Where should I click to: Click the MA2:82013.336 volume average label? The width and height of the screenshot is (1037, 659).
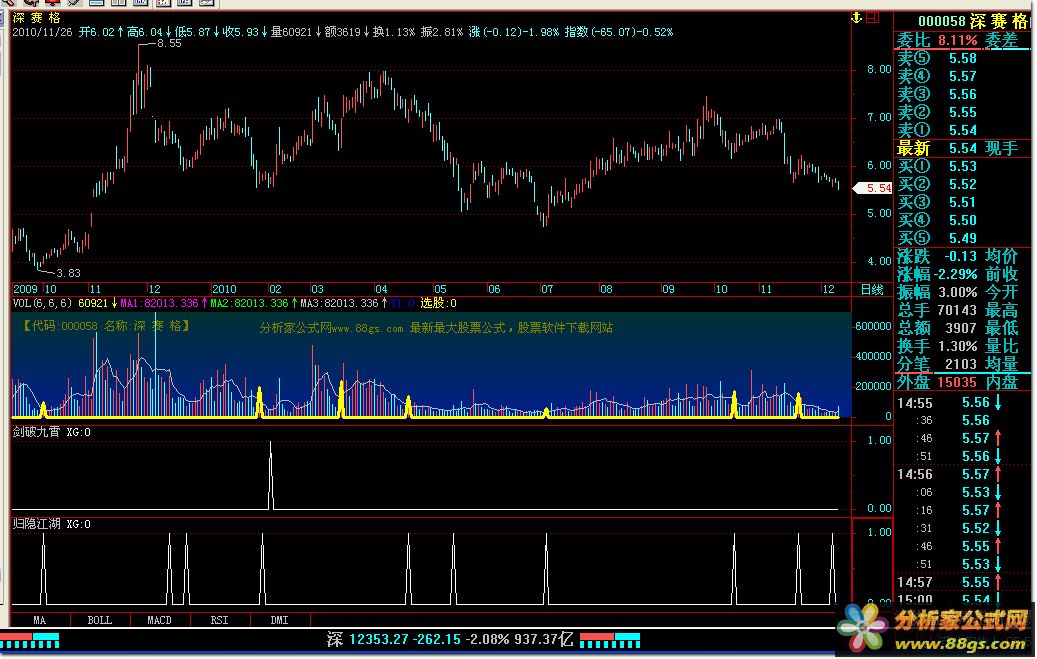click(x=249, y=304)
